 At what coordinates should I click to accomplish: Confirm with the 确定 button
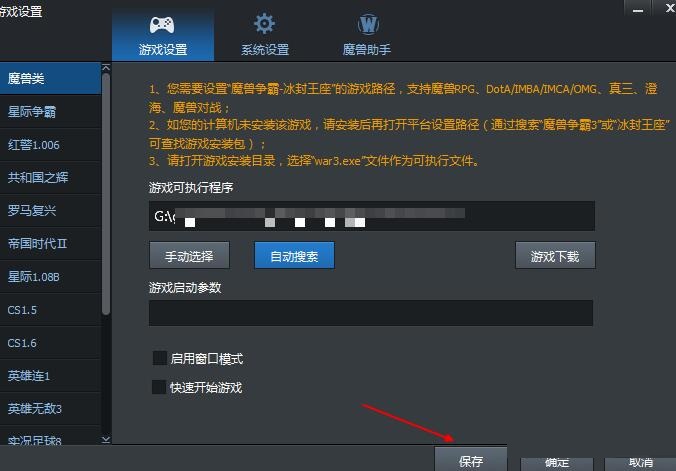click(557, 464)
